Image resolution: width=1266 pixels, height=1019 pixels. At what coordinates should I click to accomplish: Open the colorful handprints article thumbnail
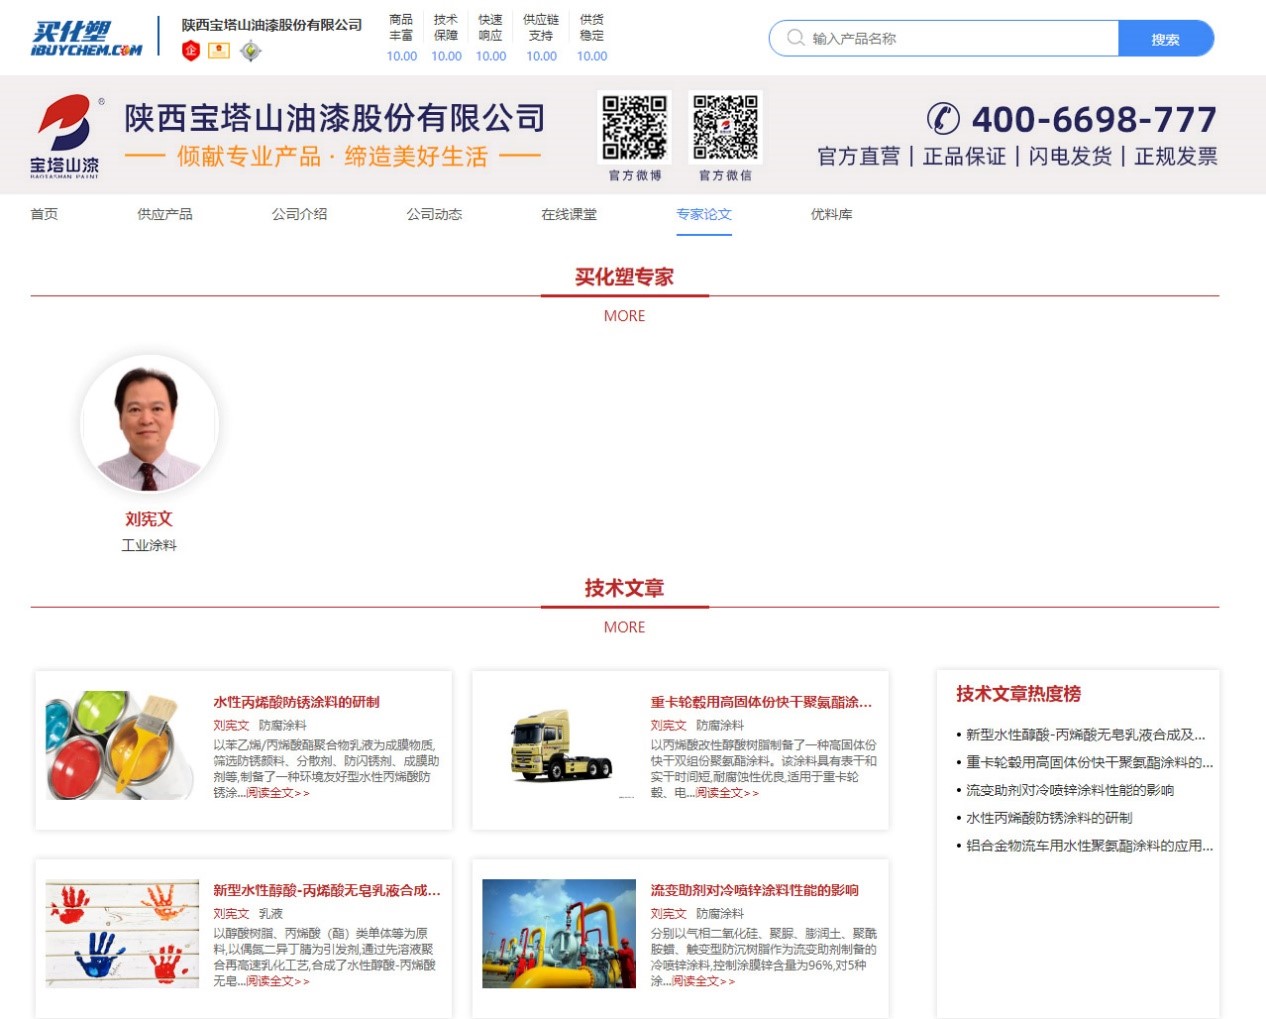click(x=122, y=934)
